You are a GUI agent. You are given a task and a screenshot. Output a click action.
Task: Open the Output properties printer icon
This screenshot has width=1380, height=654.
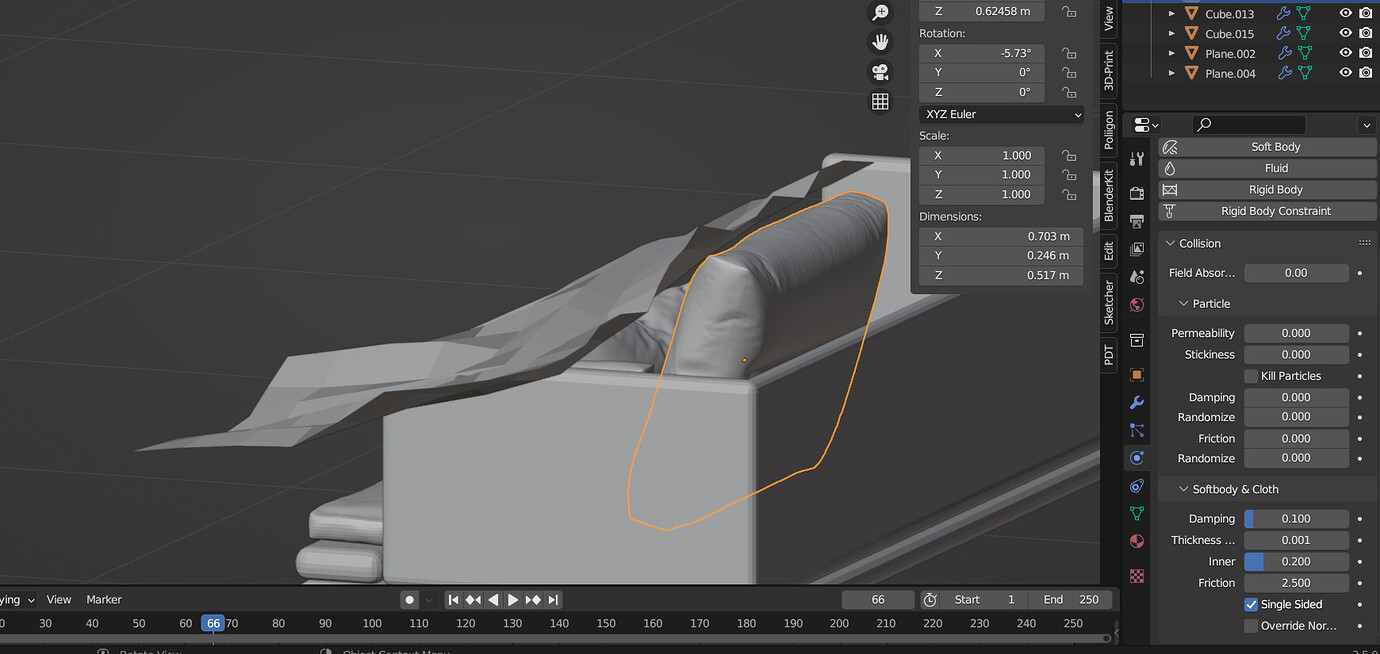pos(1136,221)
